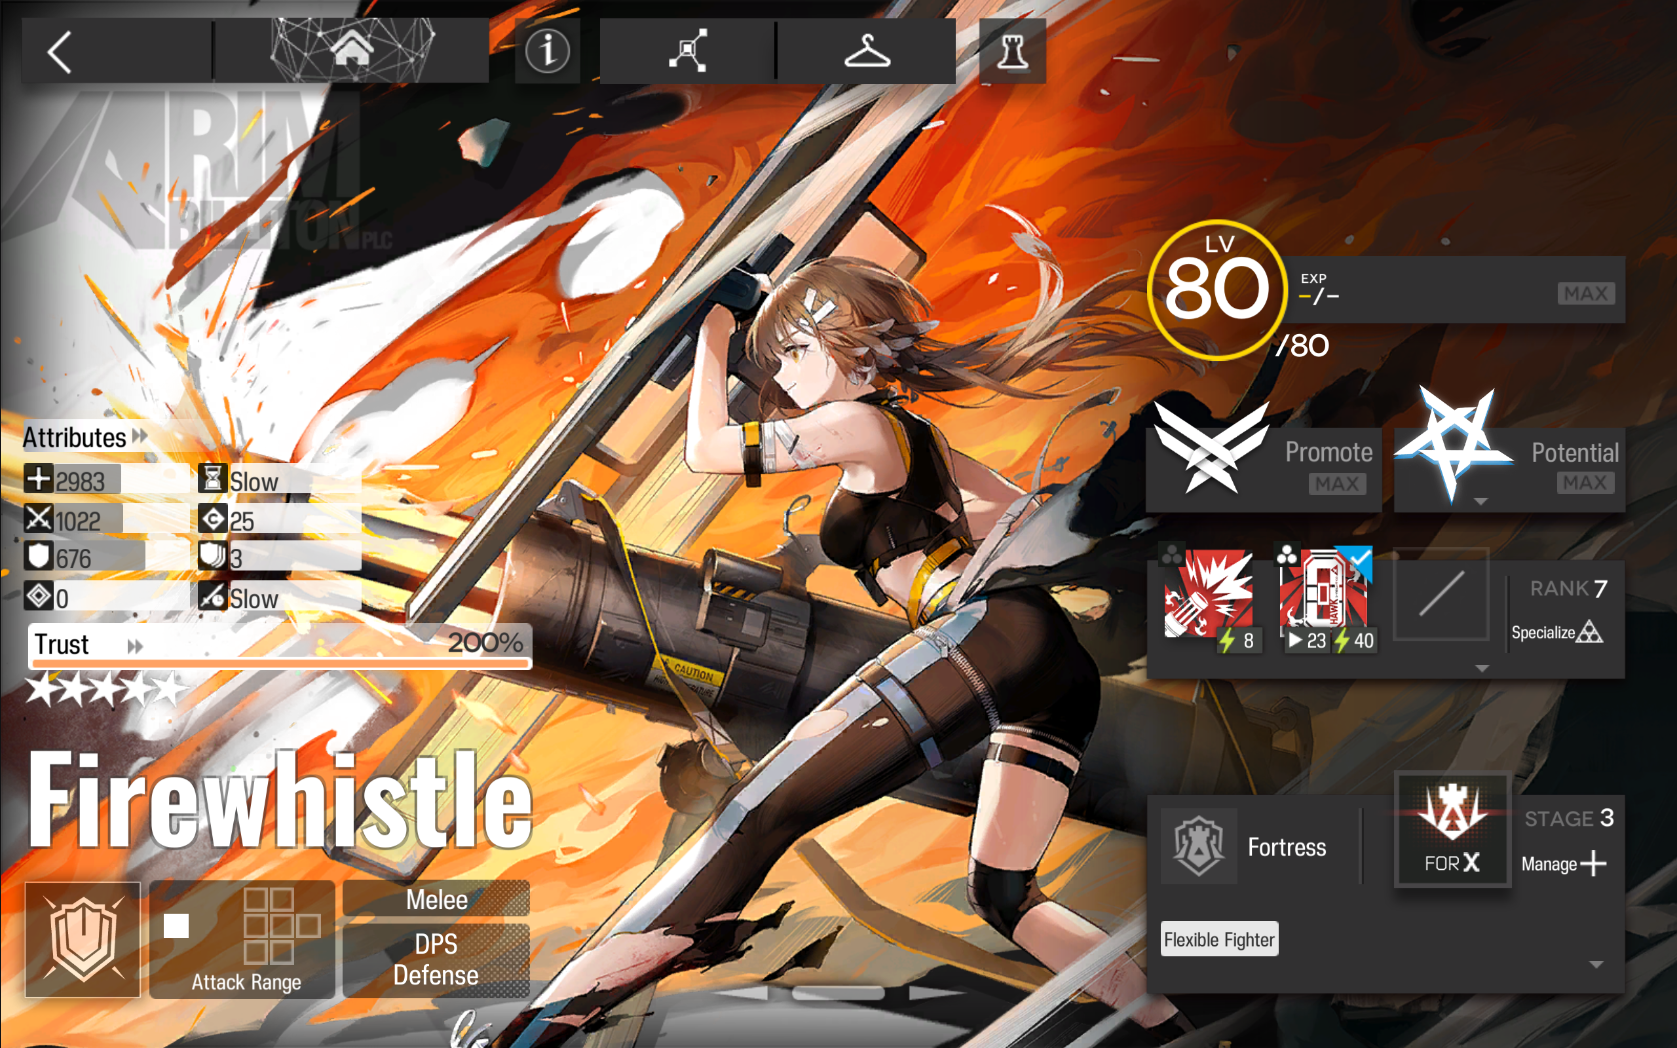Screen dimensions: 1677x1048
Task: Tap the empty third skill slot
Action: (1441, 595)
